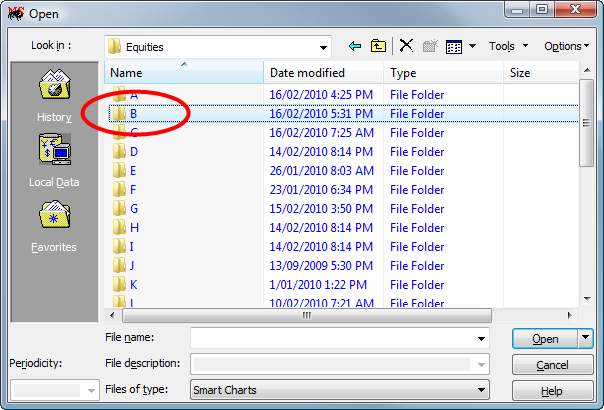
Task: Go up one folder level
Action: tap(378, 46)
